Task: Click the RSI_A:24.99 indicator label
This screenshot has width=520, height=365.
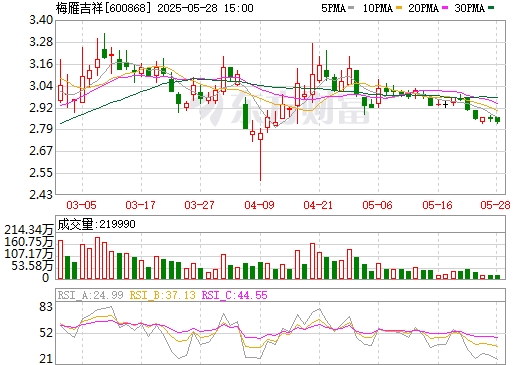Action: [x=91, y=295]
